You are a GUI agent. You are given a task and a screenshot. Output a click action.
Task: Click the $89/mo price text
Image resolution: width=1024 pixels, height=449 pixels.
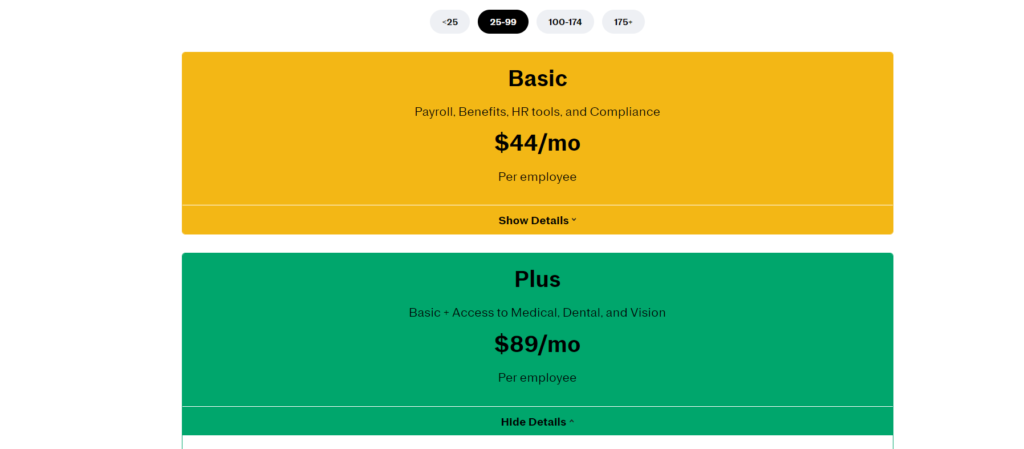[x=537, y=345]
